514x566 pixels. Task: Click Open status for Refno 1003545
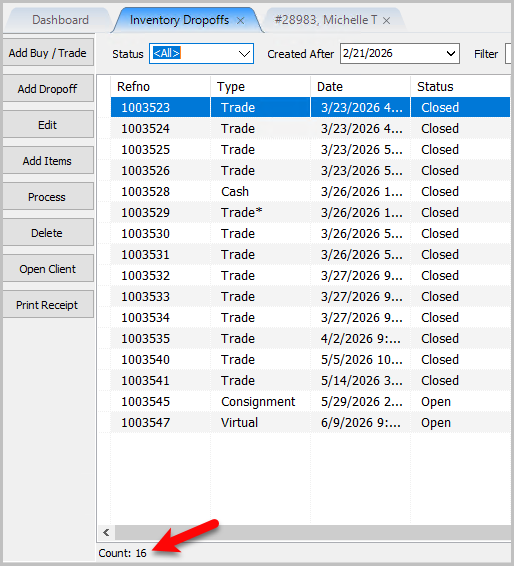[x=461, y=401]
